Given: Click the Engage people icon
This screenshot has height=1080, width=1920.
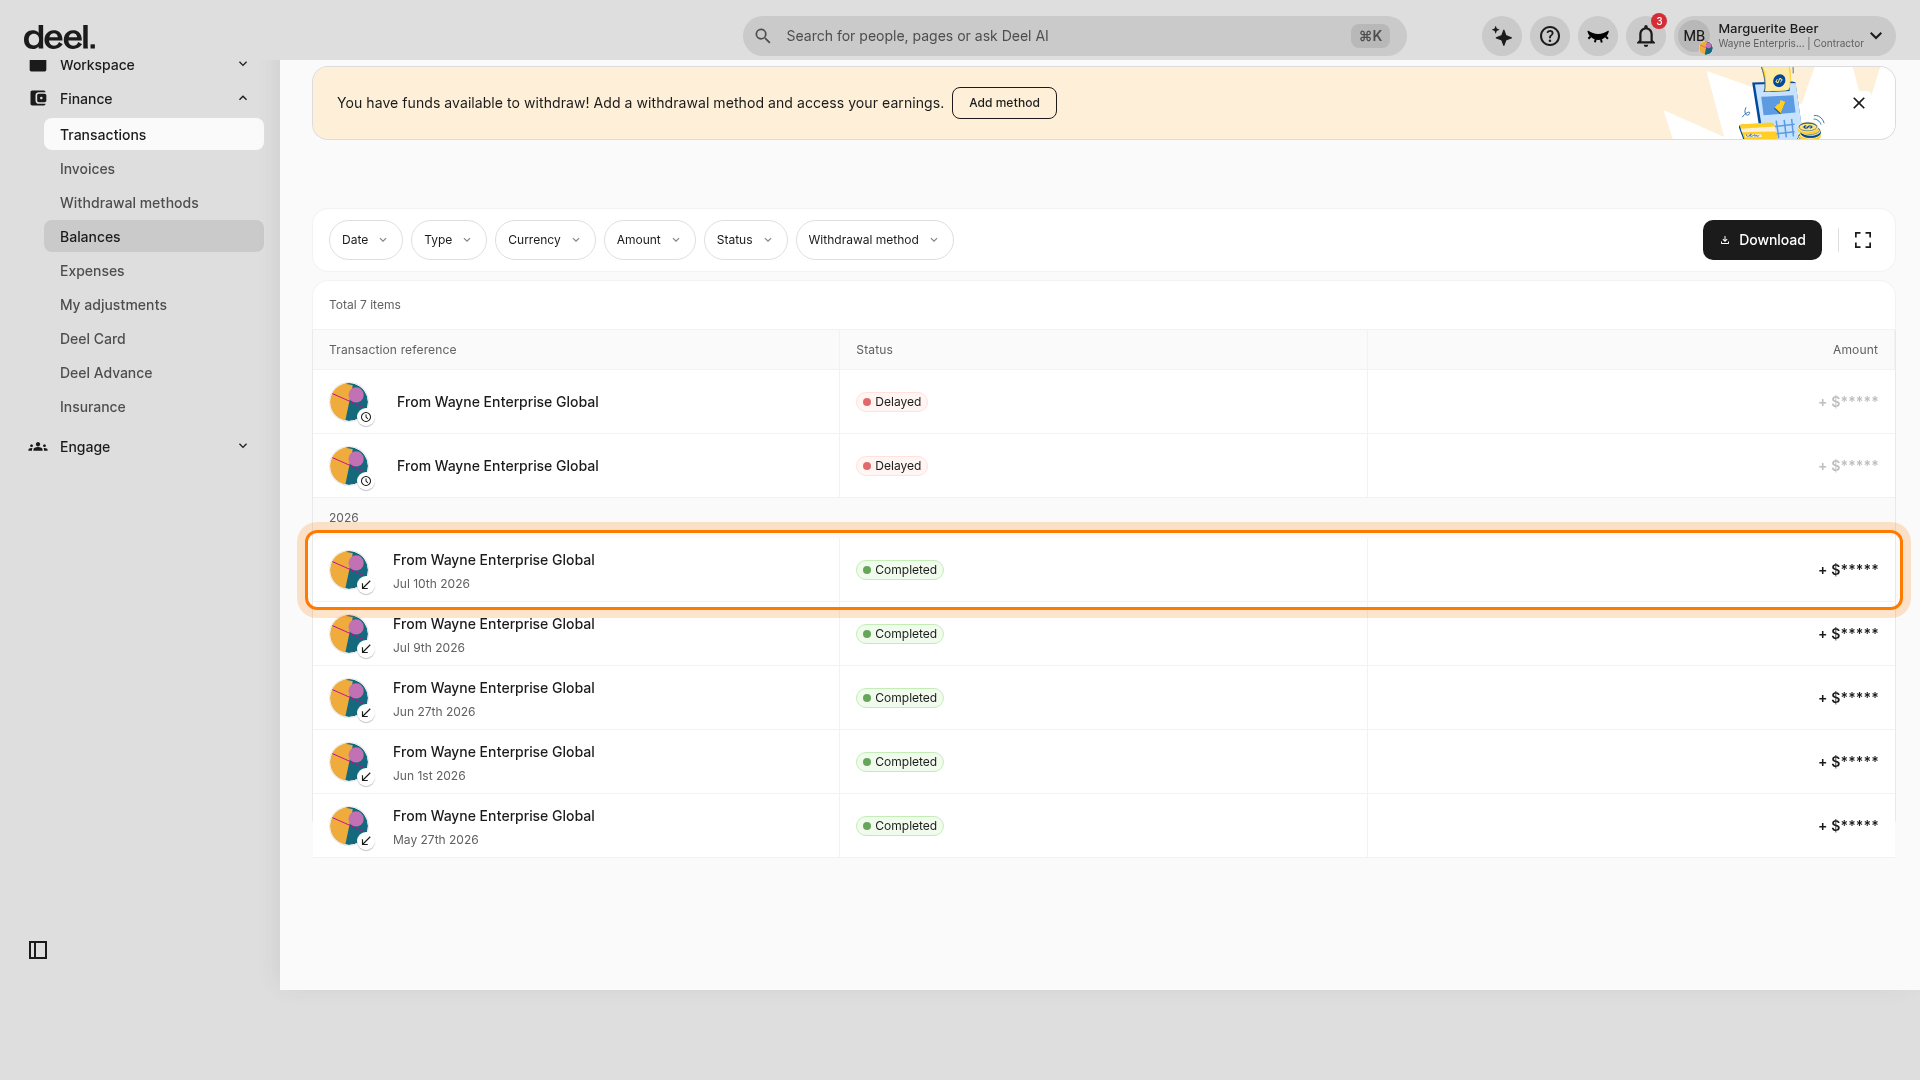Looking at the screenshot, I should pyautogui.click(x=38, y=447).
